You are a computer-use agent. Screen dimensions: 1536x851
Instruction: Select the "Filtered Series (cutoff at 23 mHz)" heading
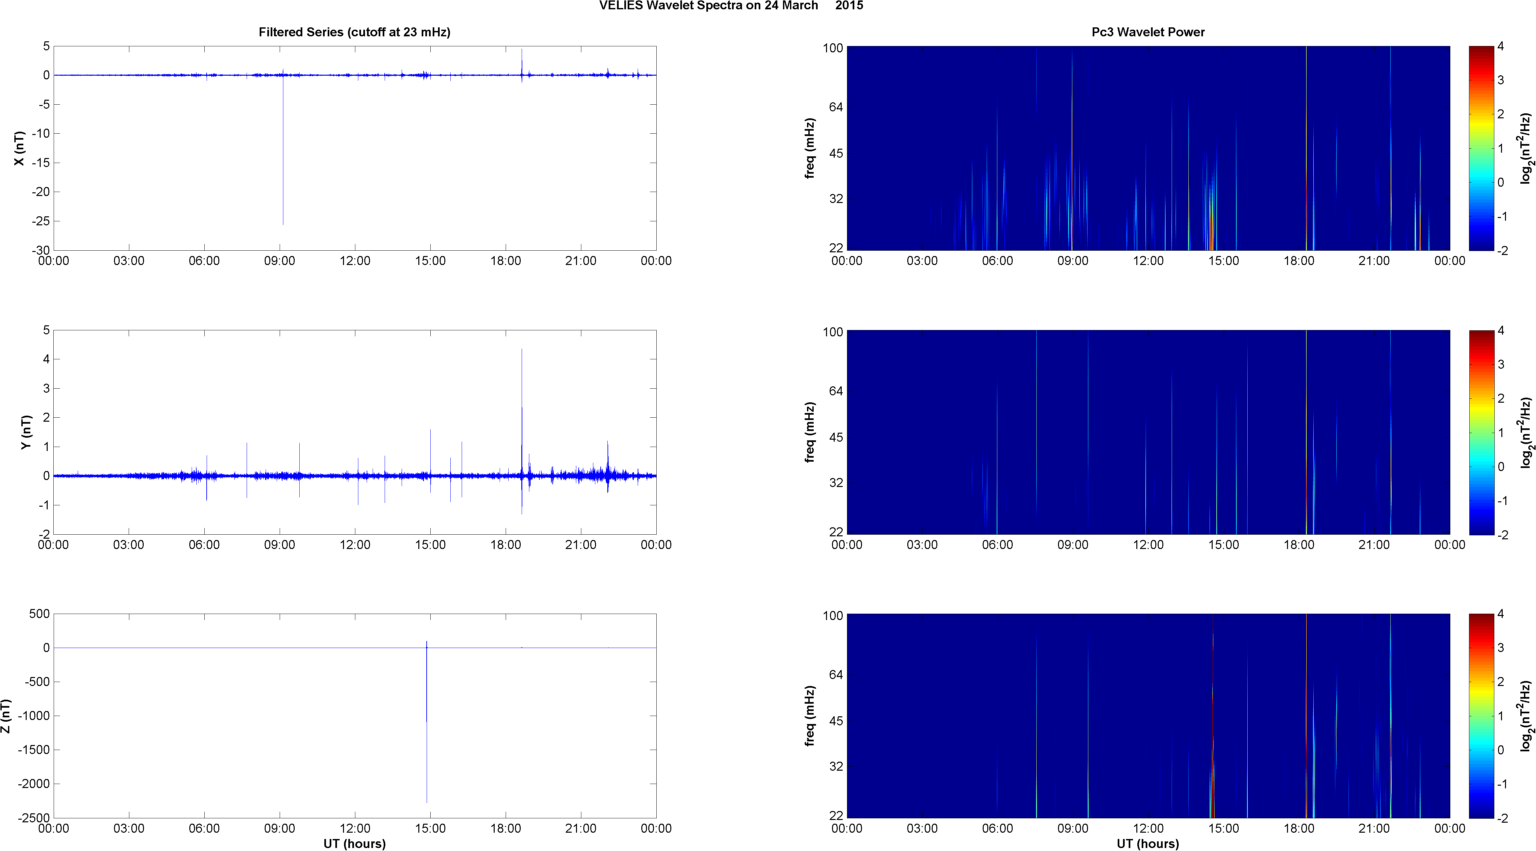click(x=355, y=32)
